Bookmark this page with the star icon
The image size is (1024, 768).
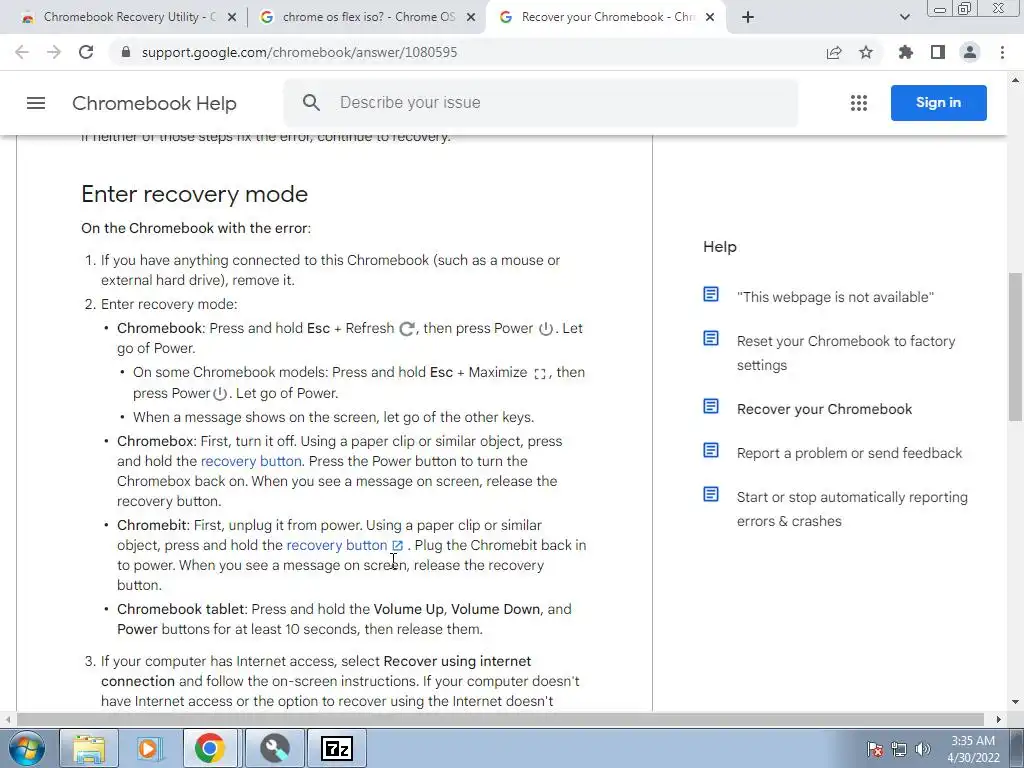pos(866,52)
